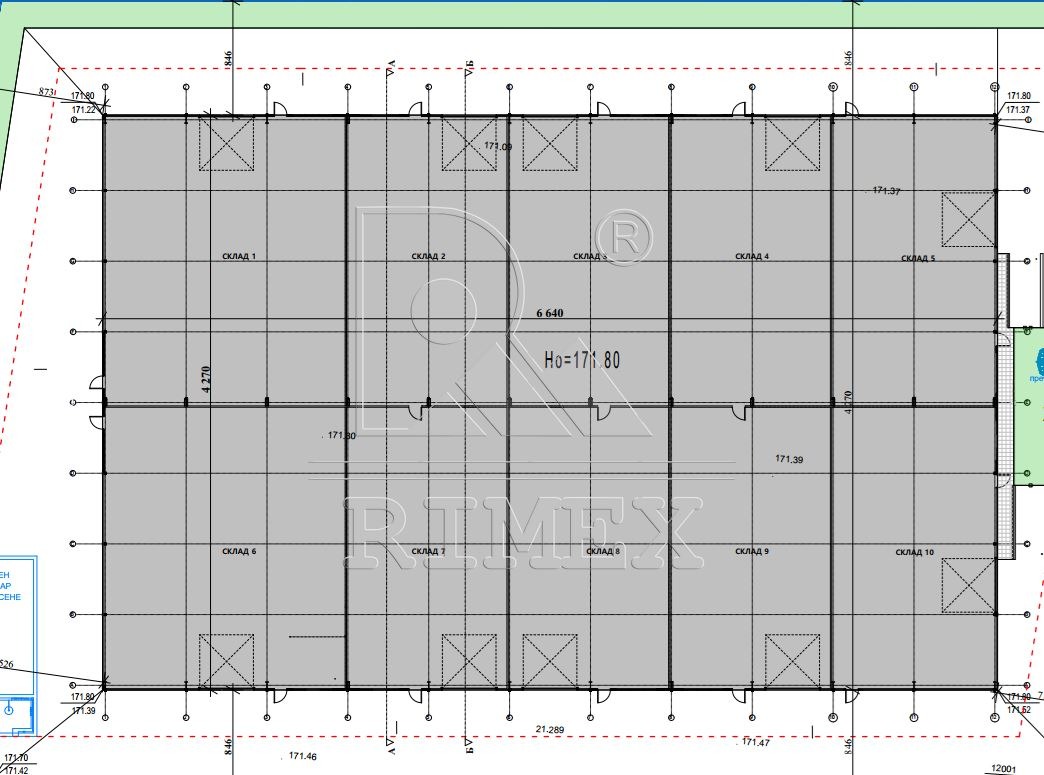
Task: Click the СКЛАД 9 room label
Action: click(x=752, y=552)
